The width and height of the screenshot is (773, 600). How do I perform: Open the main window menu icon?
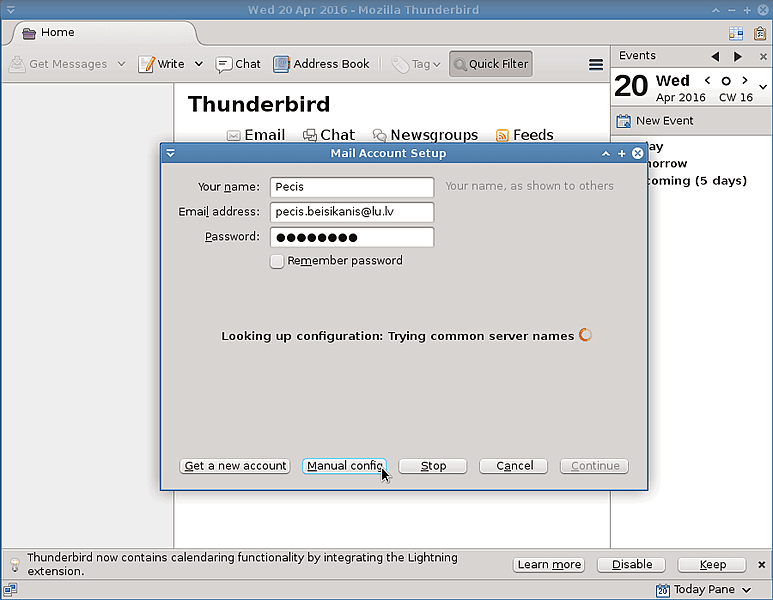tap(10, 9)
